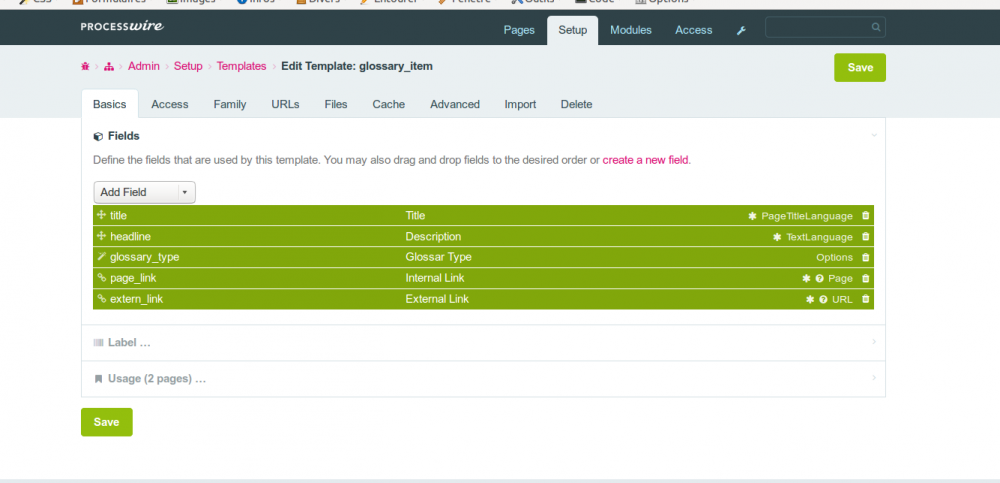Follow the 'create a new field' link

click(x=645, y=160)
